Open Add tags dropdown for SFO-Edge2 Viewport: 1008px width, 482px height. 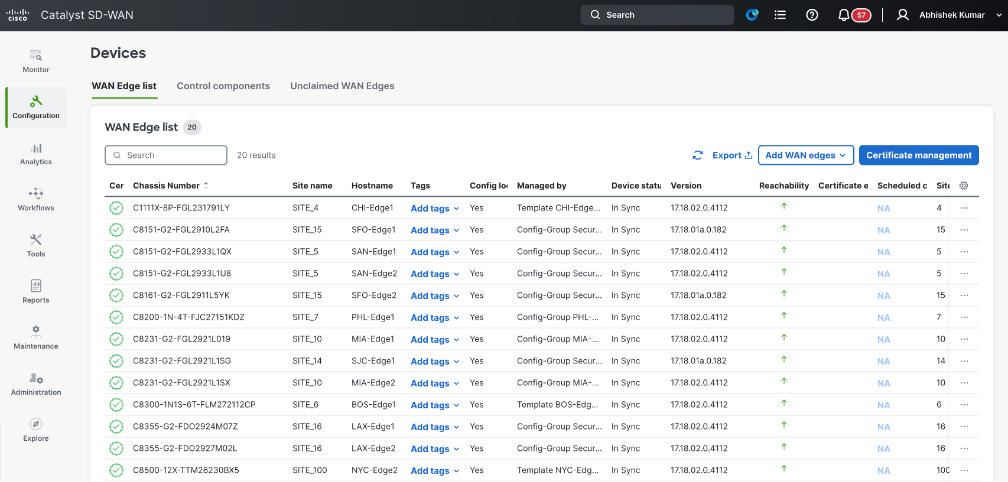435,296
